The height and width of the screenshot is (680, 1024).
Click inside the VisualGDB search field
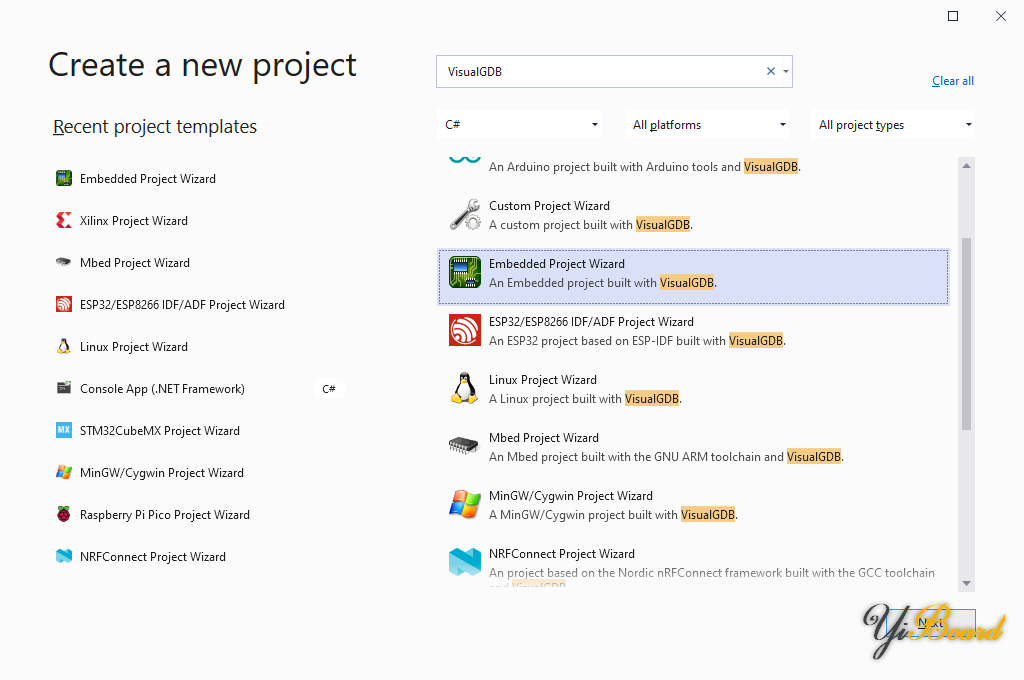[x=600, y=72]
